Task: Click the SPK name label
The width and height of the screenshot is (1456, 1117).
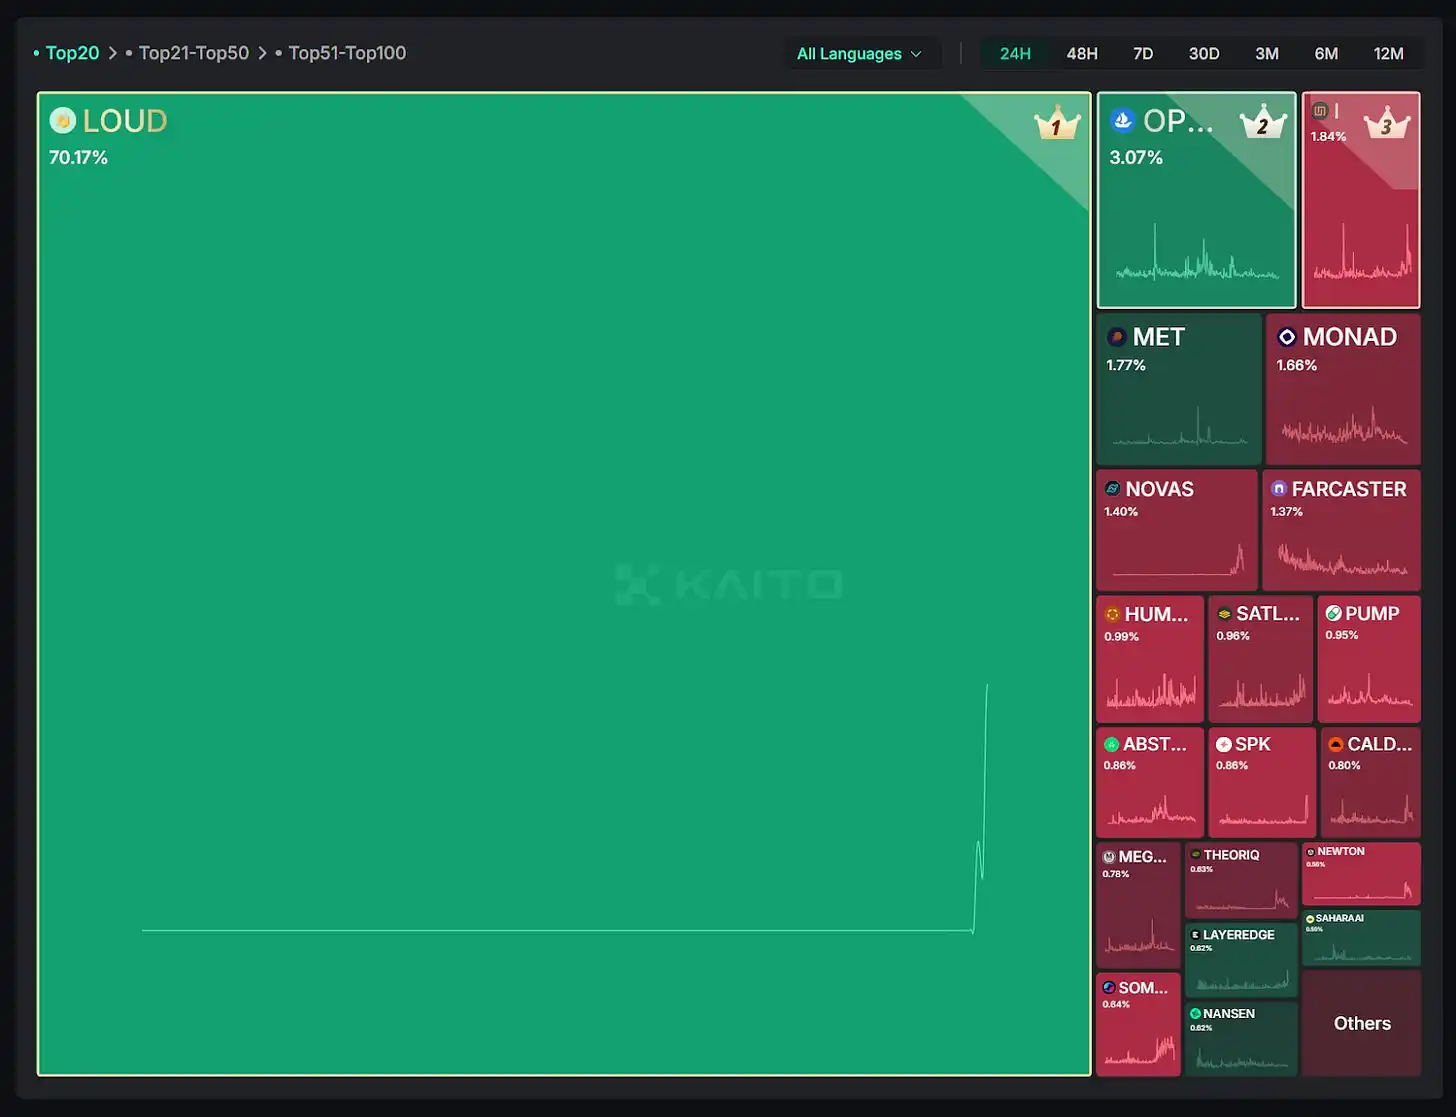Action: [1253, 744]
